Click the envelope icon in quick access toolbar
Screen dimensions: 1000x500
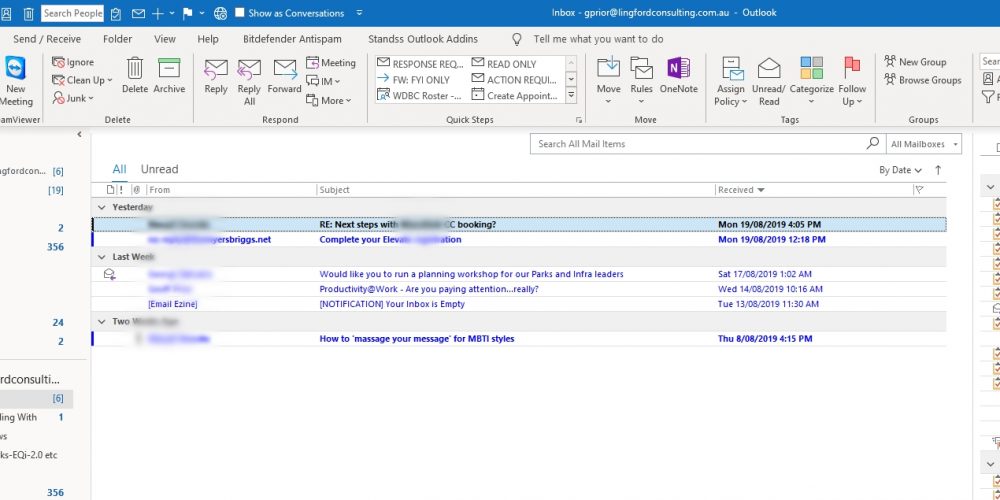[138, 13]
